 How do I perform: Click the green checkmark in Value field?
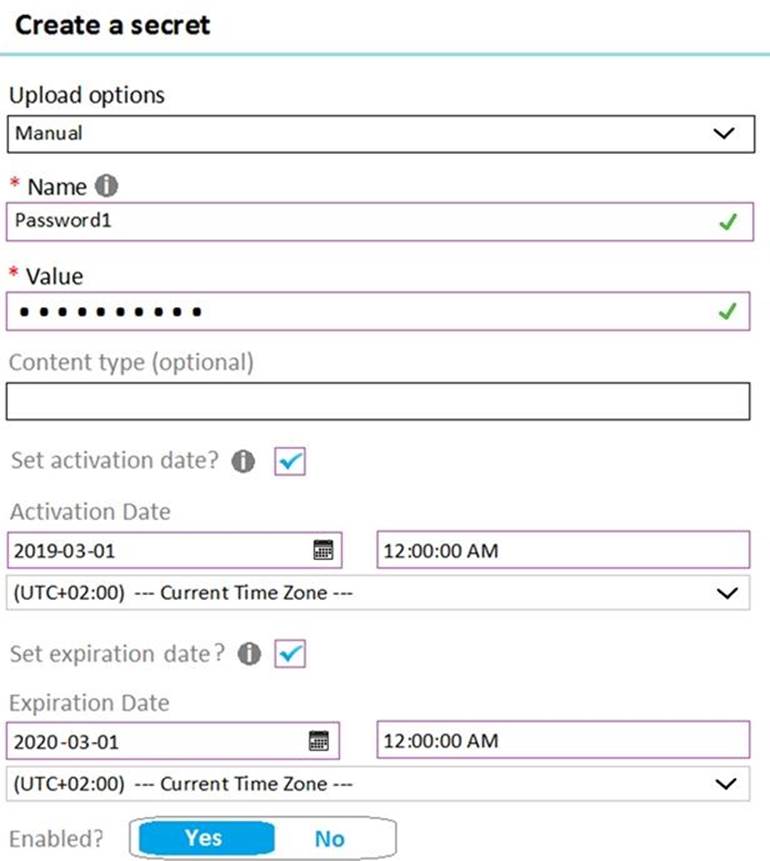(728, 312)
